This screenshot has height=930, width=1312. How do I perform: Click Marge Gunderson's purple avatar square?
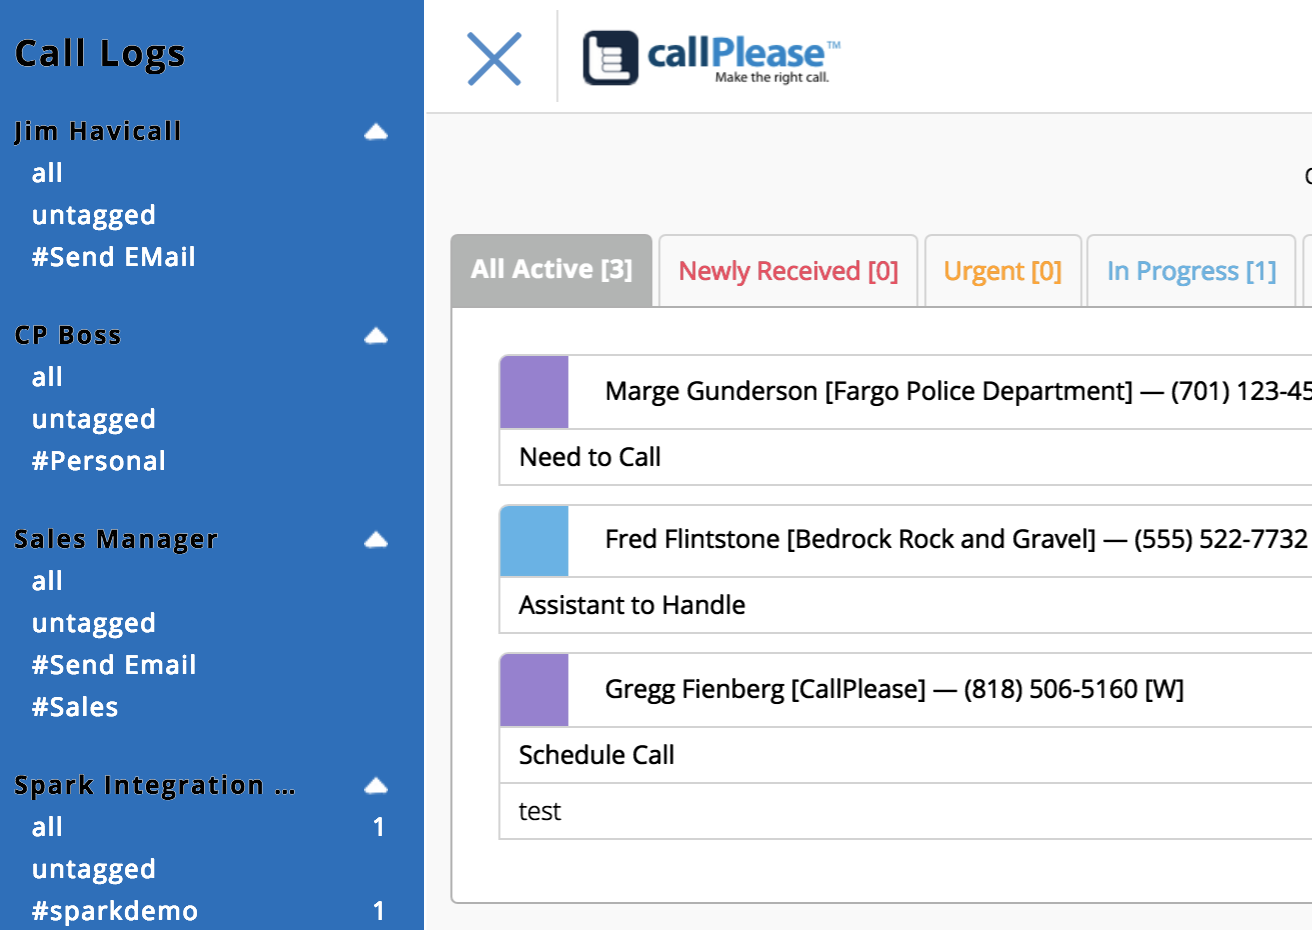coord(534,391)
